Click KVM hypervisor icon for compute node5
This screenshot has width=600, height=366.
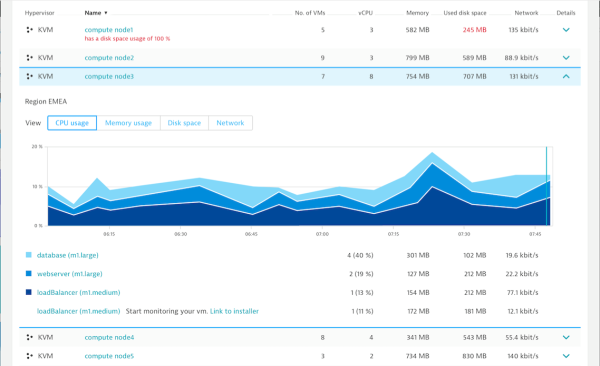tap(29, 356)
